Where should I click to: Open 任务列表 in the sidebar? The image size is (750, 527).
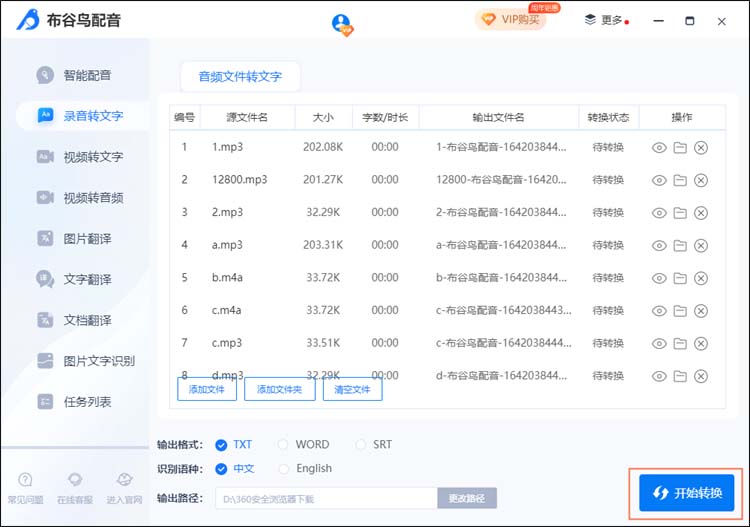pos(87,402)
